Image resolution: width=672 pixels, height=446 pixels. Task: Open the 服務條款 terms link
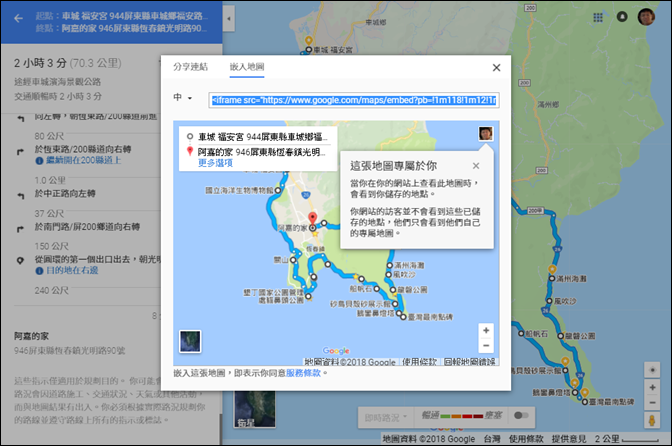click(303, 373)
